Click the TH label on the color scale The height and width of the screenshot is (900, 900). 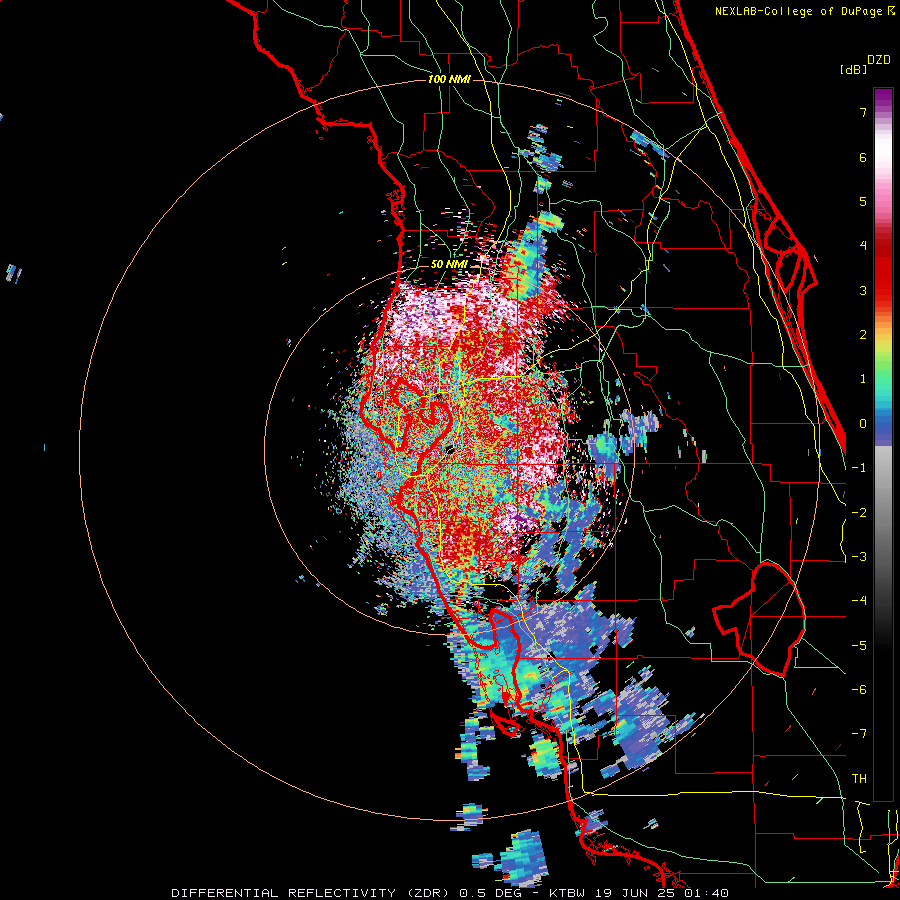859,779
